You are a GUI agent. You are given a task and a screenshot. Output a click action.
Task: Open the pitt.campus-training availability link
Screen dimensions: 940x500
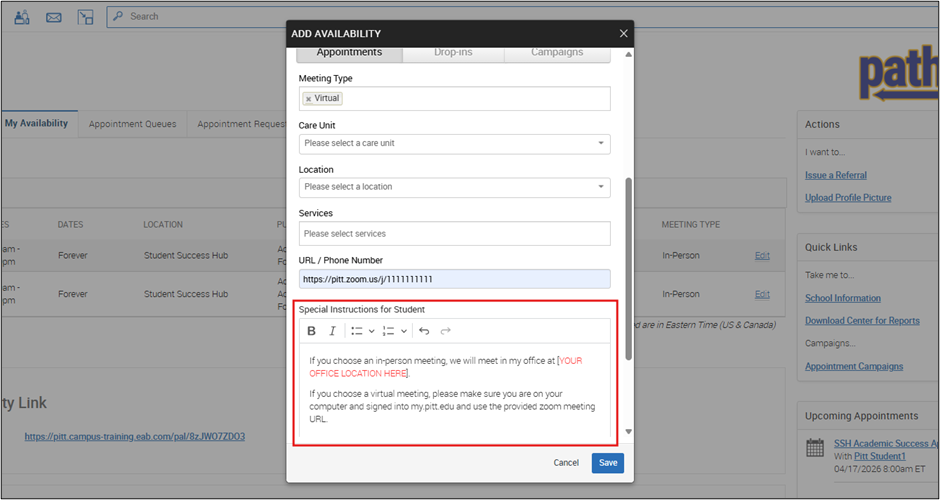[x=135, y=436]
